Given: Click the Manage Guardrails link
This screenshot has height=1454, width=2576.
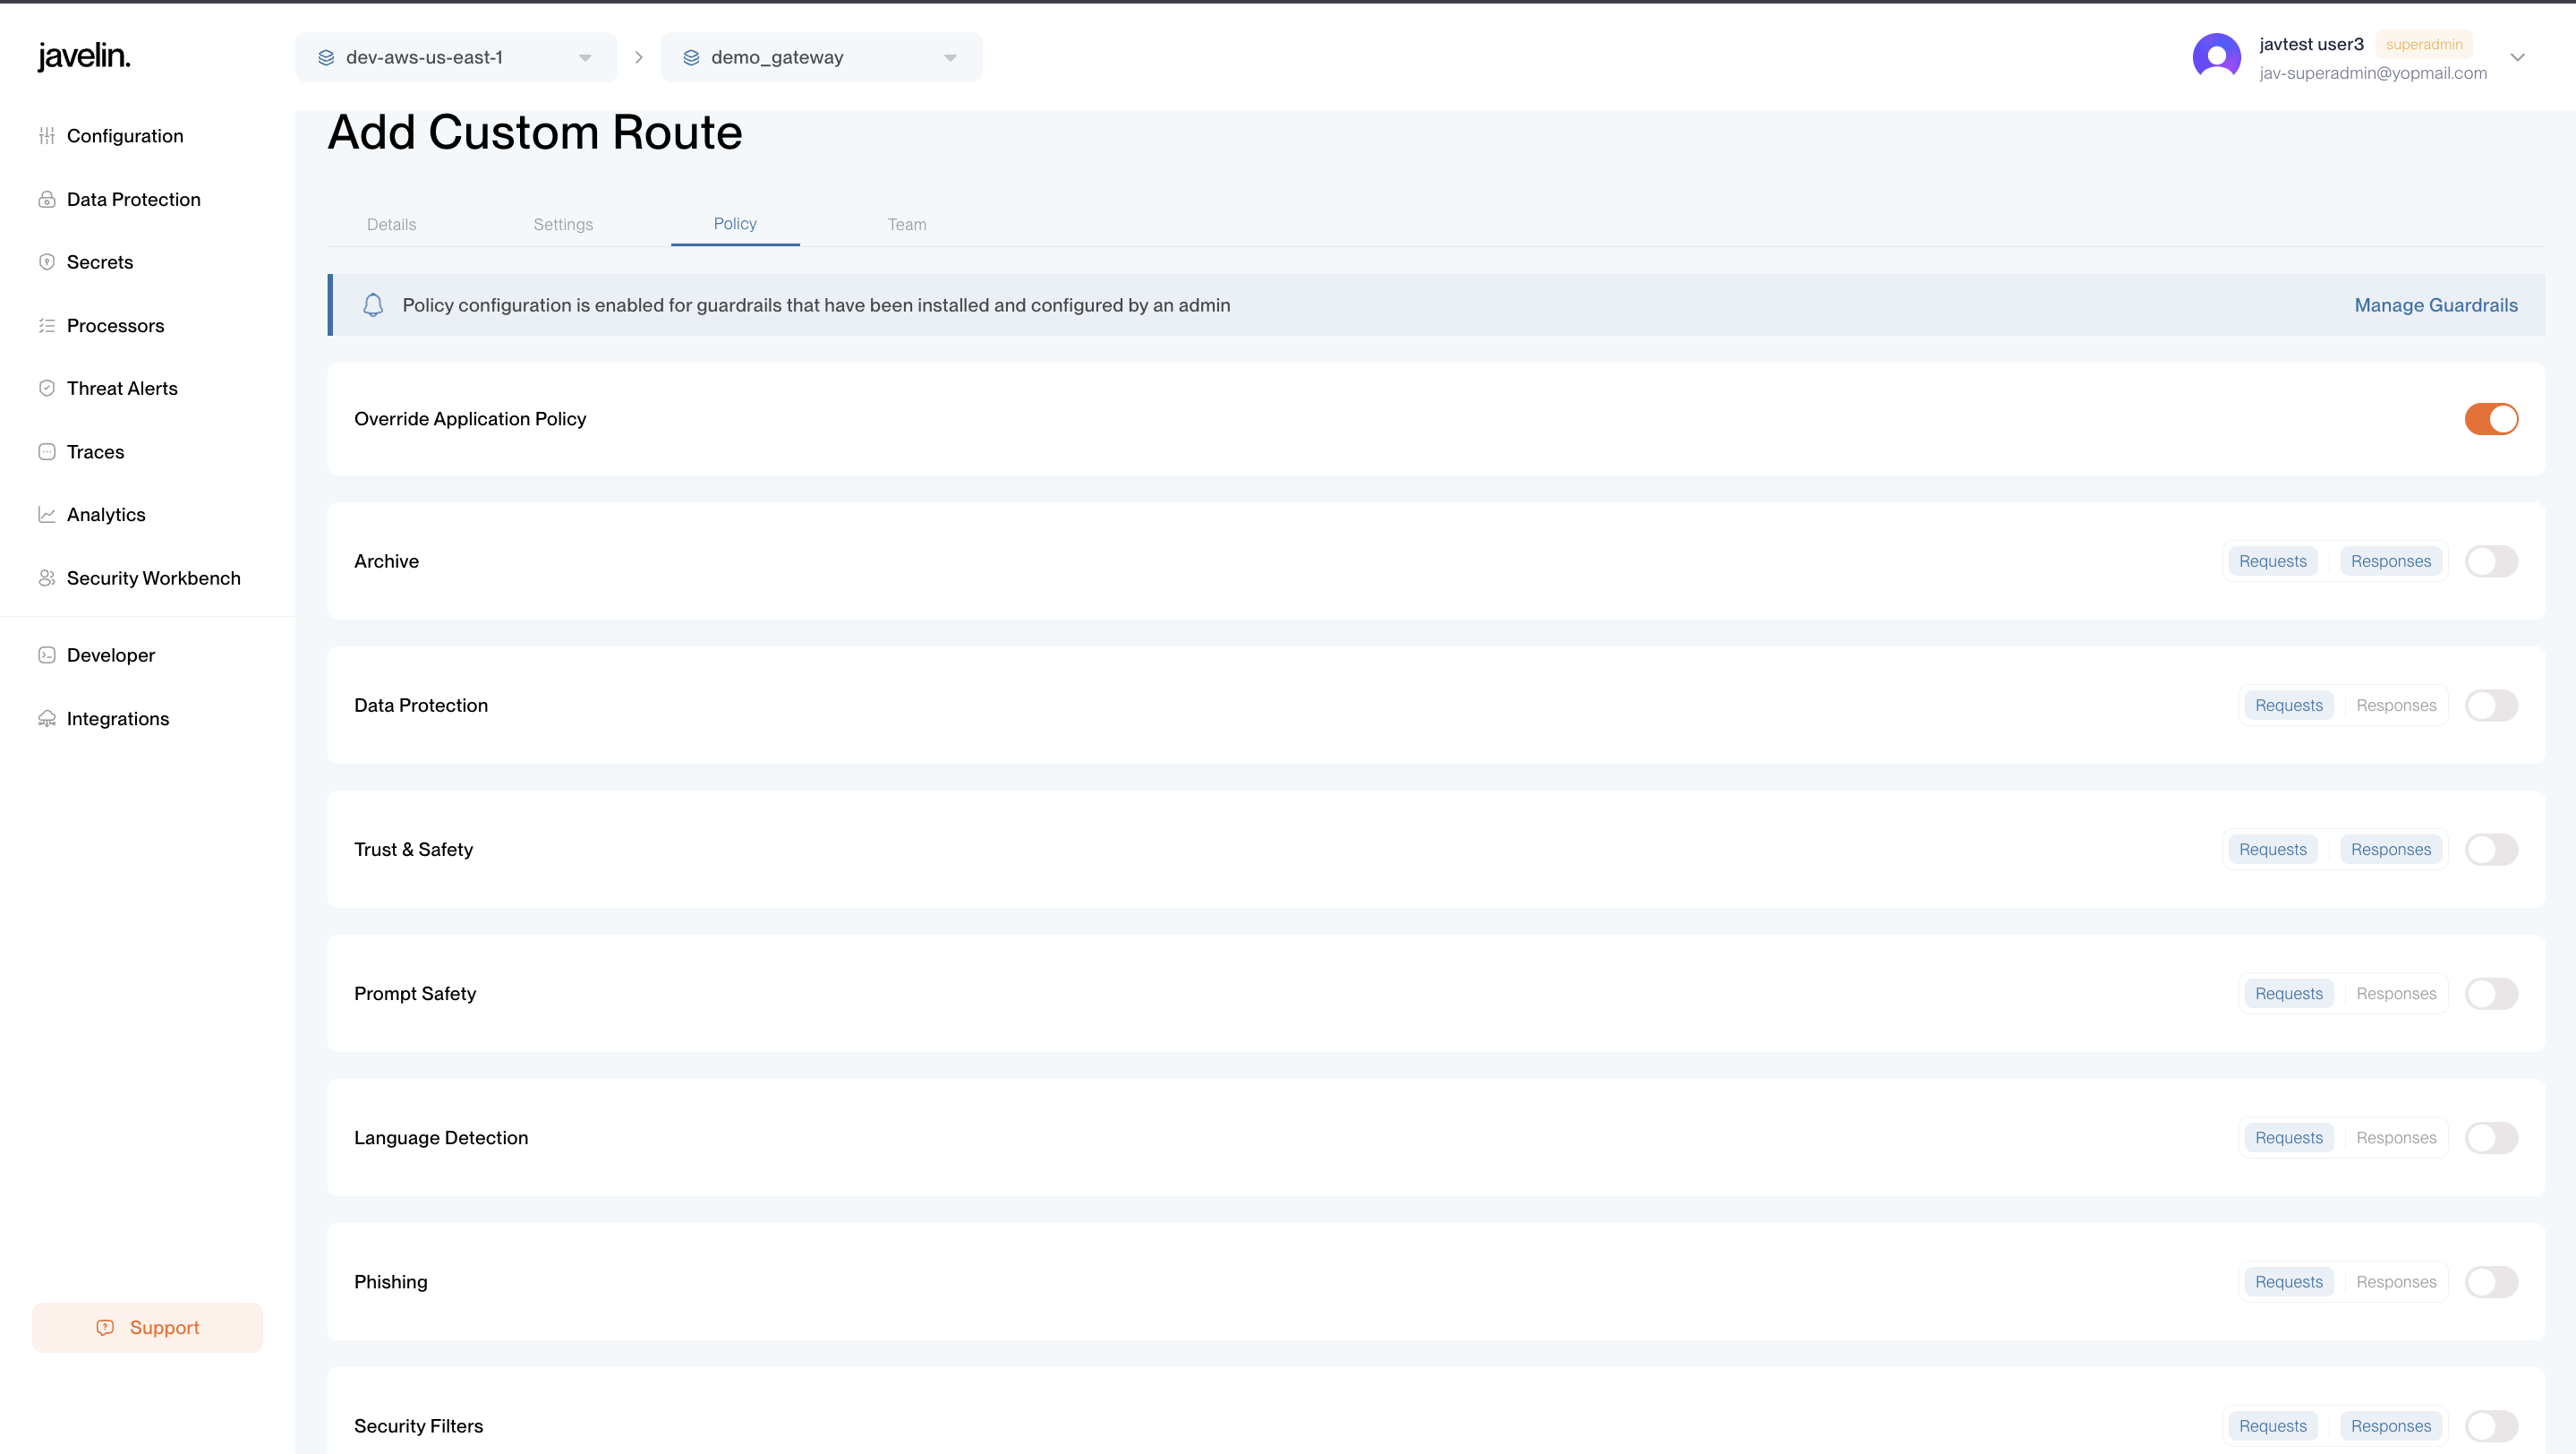Looking at the screenshot, I should 2436,305.
